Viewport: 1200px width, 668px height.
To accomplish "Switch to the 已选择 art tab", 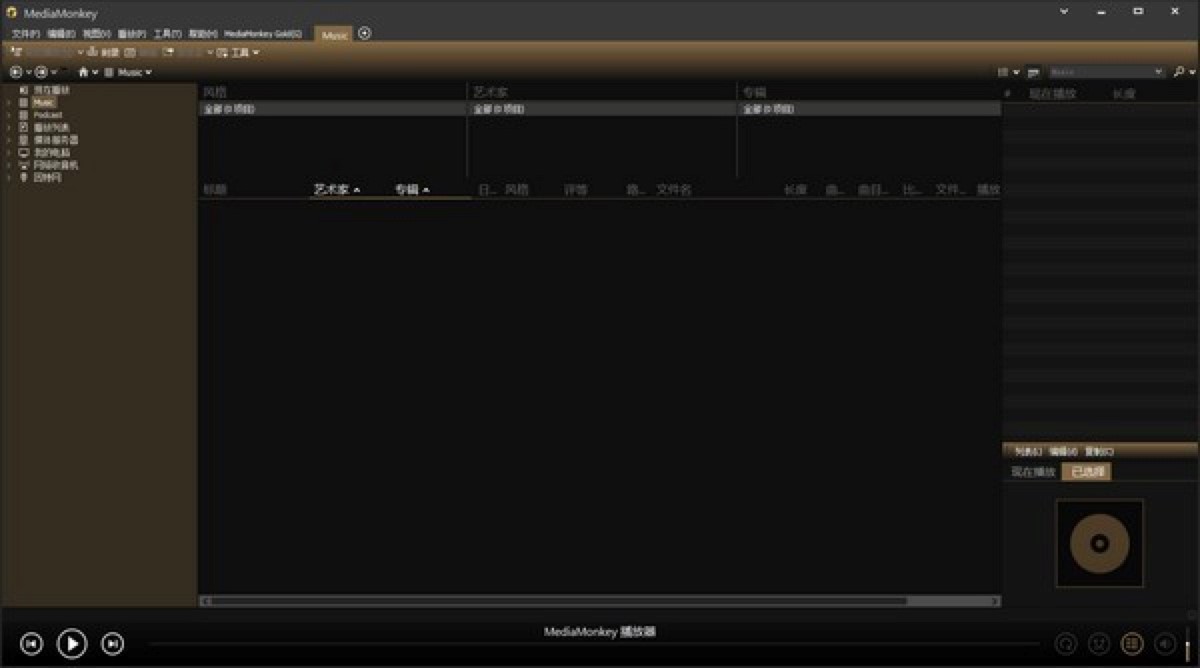I will click(1087, 472).
